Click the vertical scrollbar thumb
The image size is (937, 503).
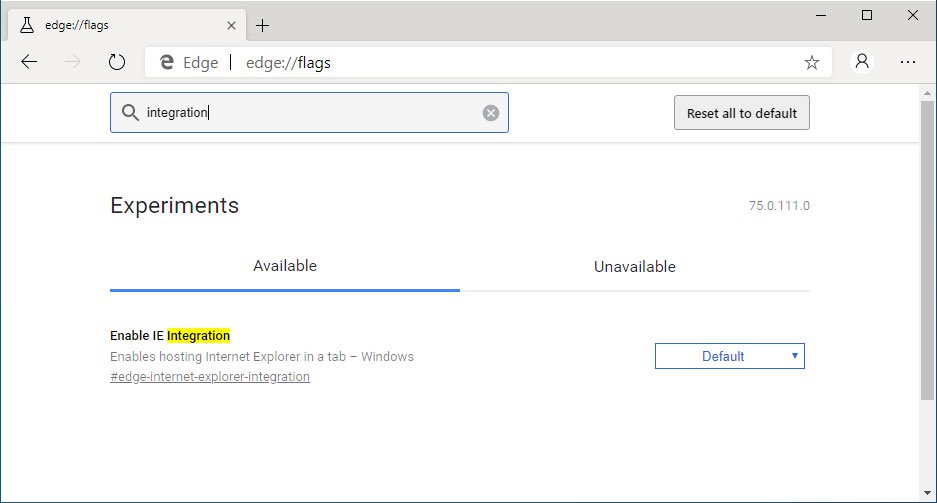(x=927, y=250)
